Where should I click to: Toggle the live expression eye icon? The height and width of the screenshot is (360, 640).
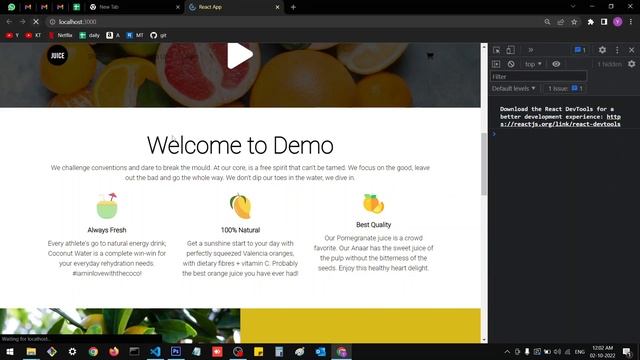[556, 64]
